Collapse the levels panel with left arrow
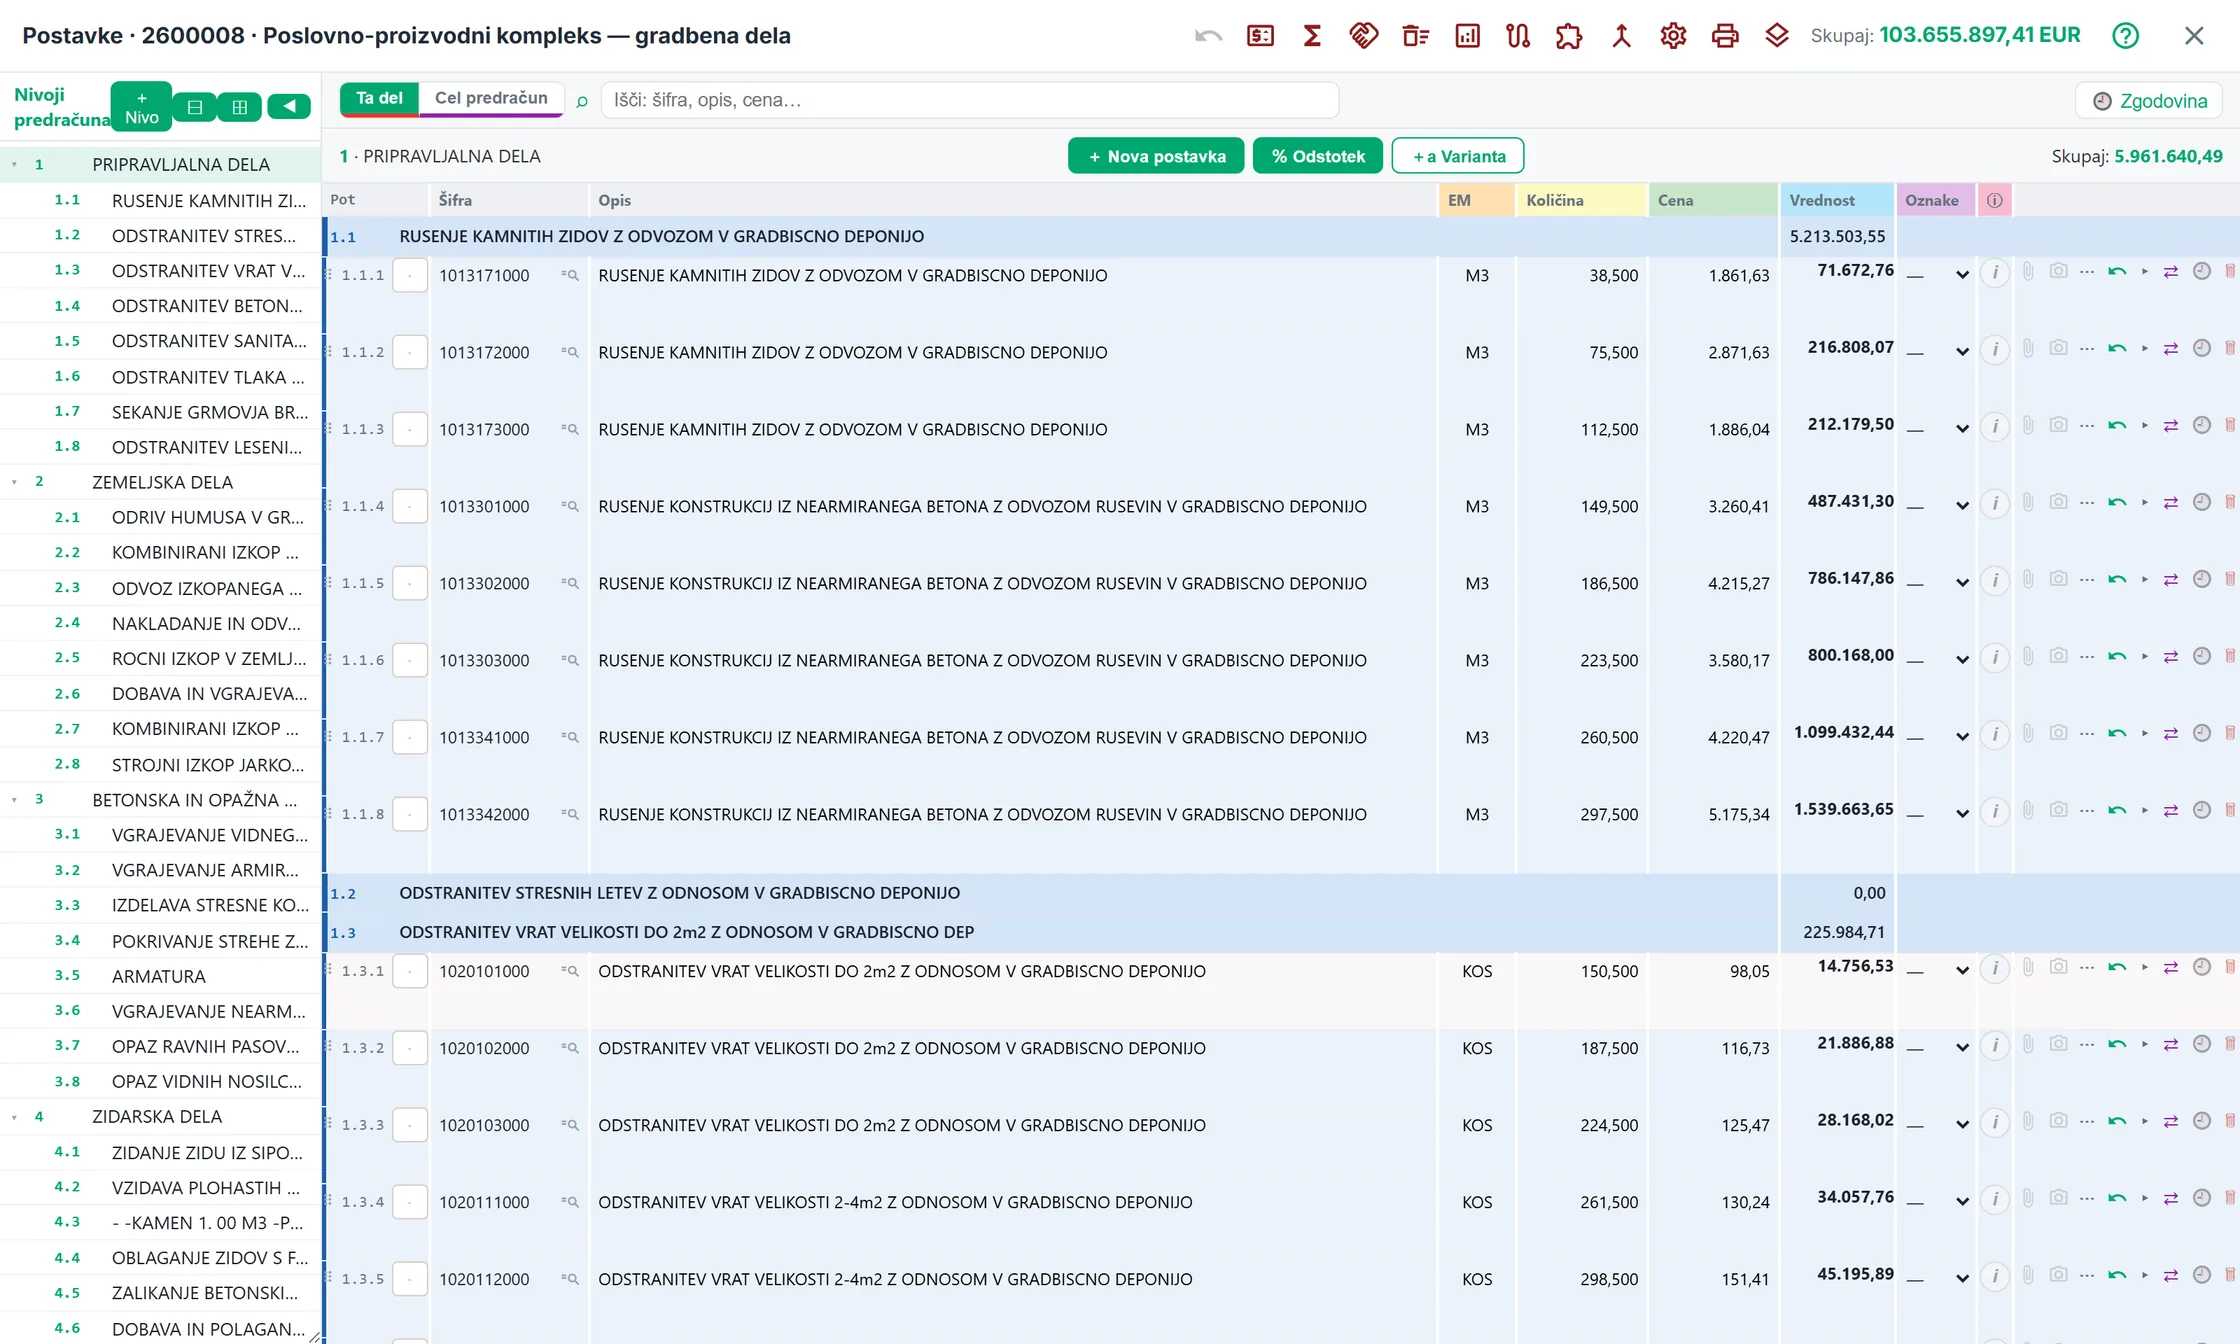Screen dimensions: 2240x1344 (x=289, y=106)
